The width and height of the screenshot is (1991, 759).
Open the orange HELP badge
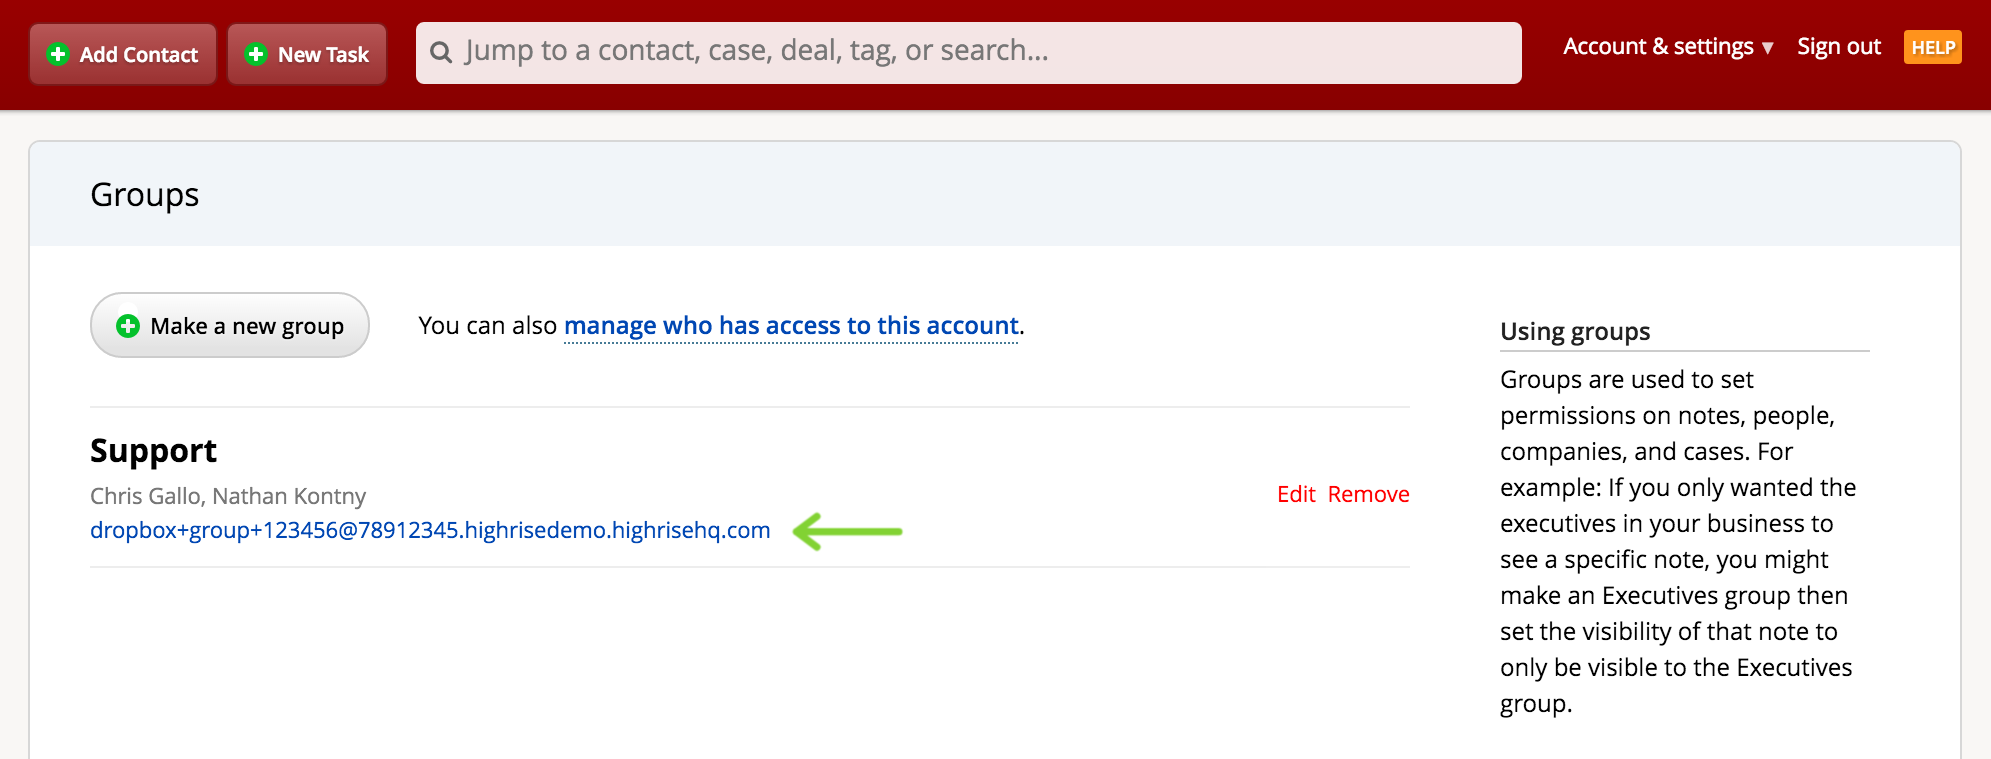pyautogui.click(x=1932, y=48)
